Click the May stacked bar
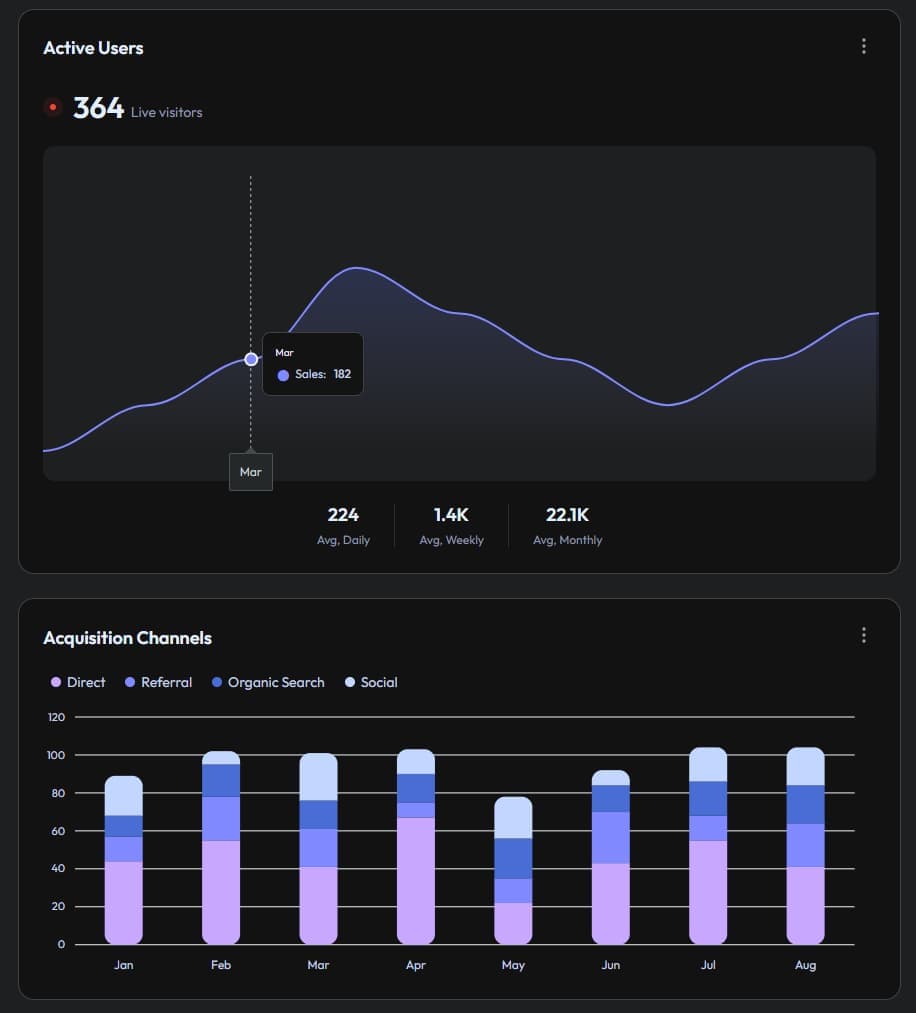Viewport: 916px width, 1013px height. click(x=513, y=870)
